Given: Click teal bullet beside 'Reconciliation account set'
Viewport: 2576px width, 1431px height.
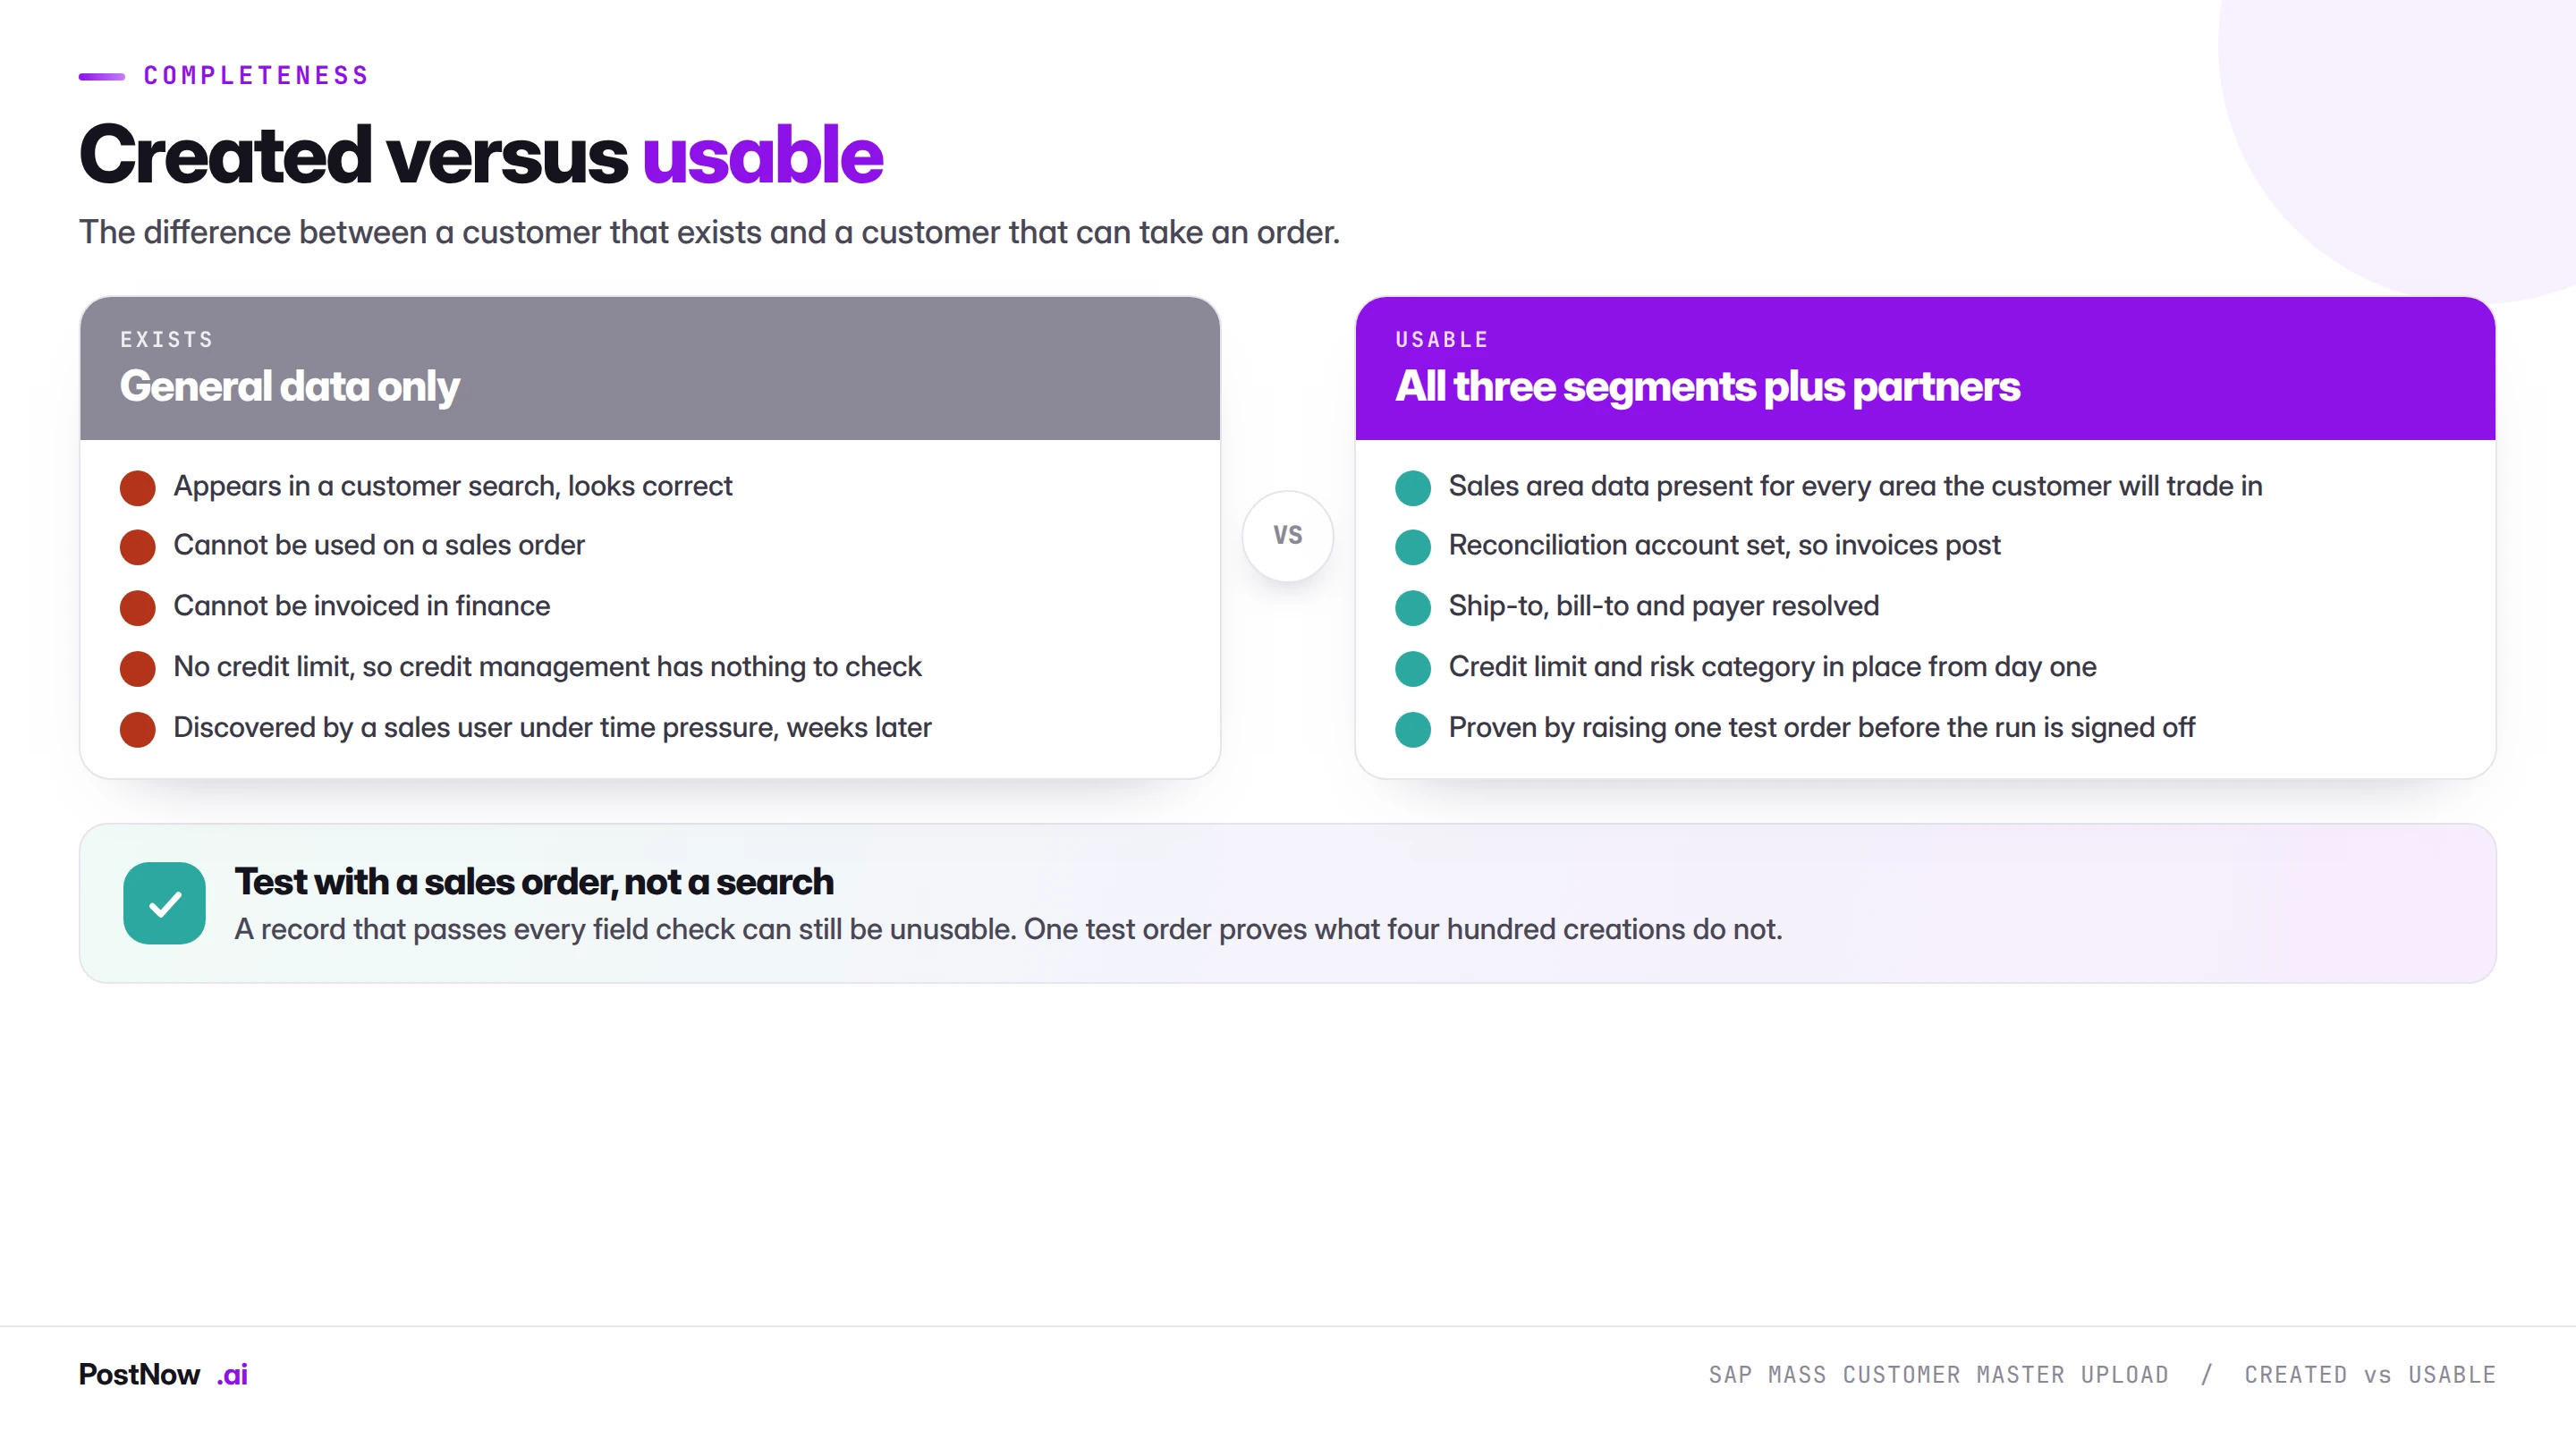Looking at the screenshot, I should click(x=1412, y=547).
